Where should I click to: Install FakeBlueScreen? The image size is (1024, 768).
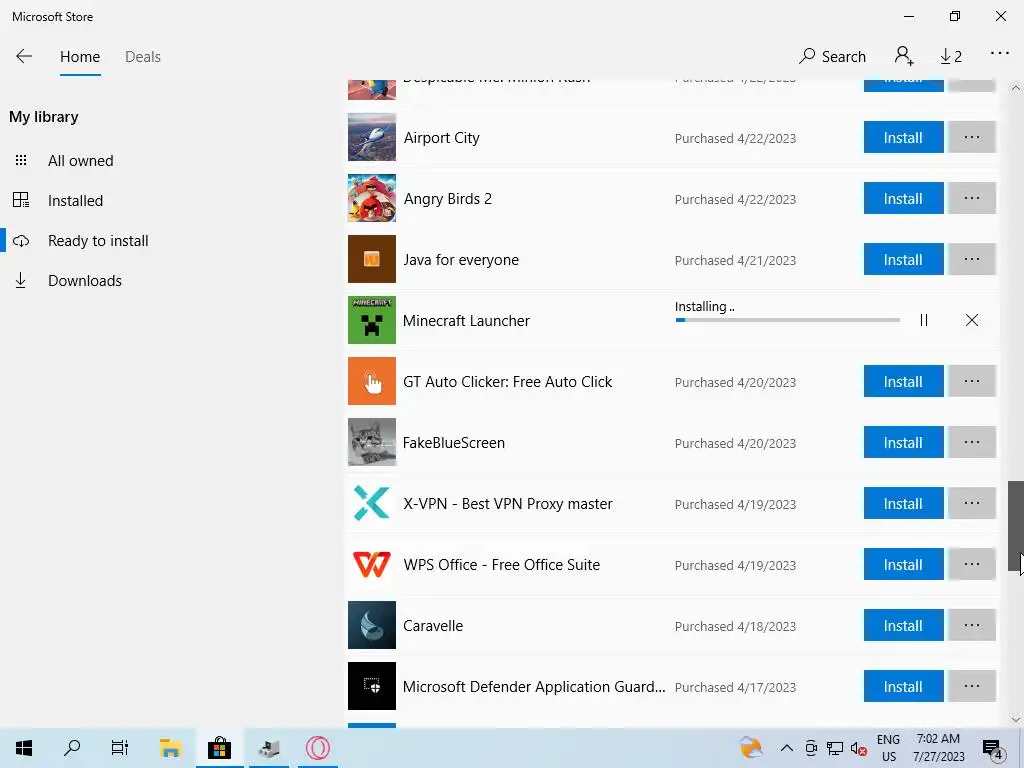[903, 442]
